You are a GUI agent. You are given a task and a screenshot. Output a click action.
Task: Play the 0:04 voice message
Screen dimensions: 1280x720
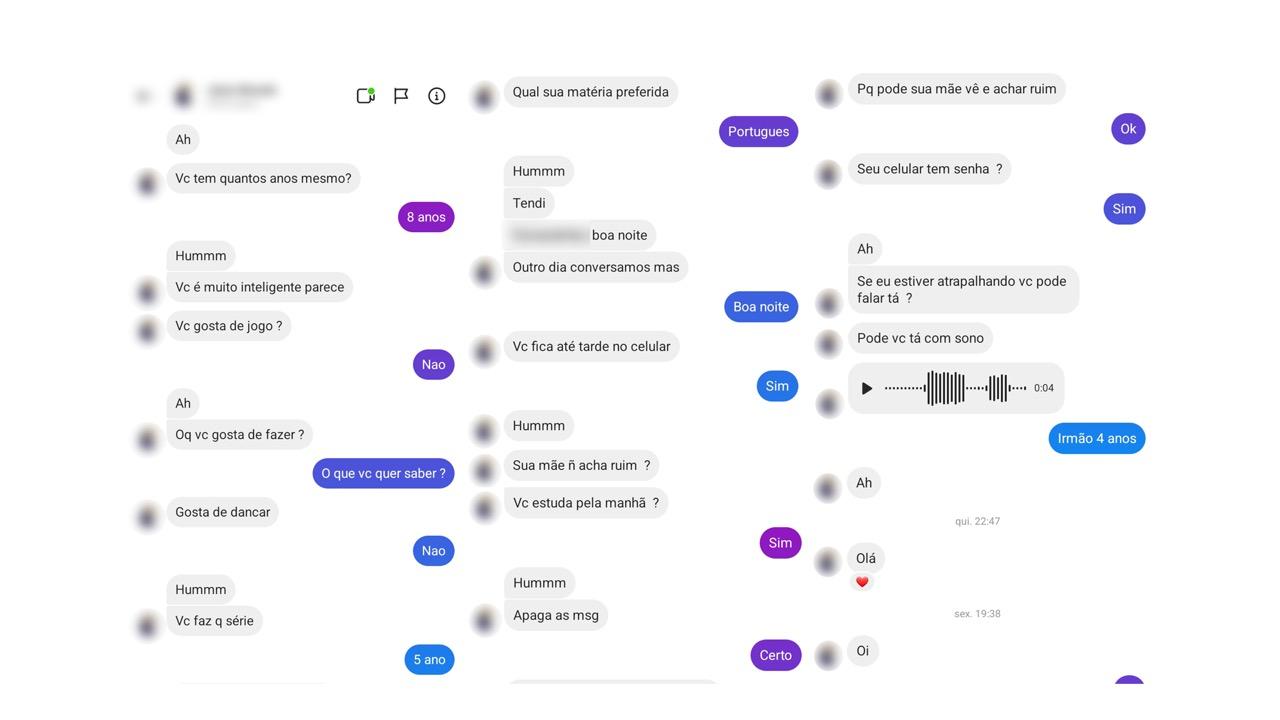[x=867, y=388]
